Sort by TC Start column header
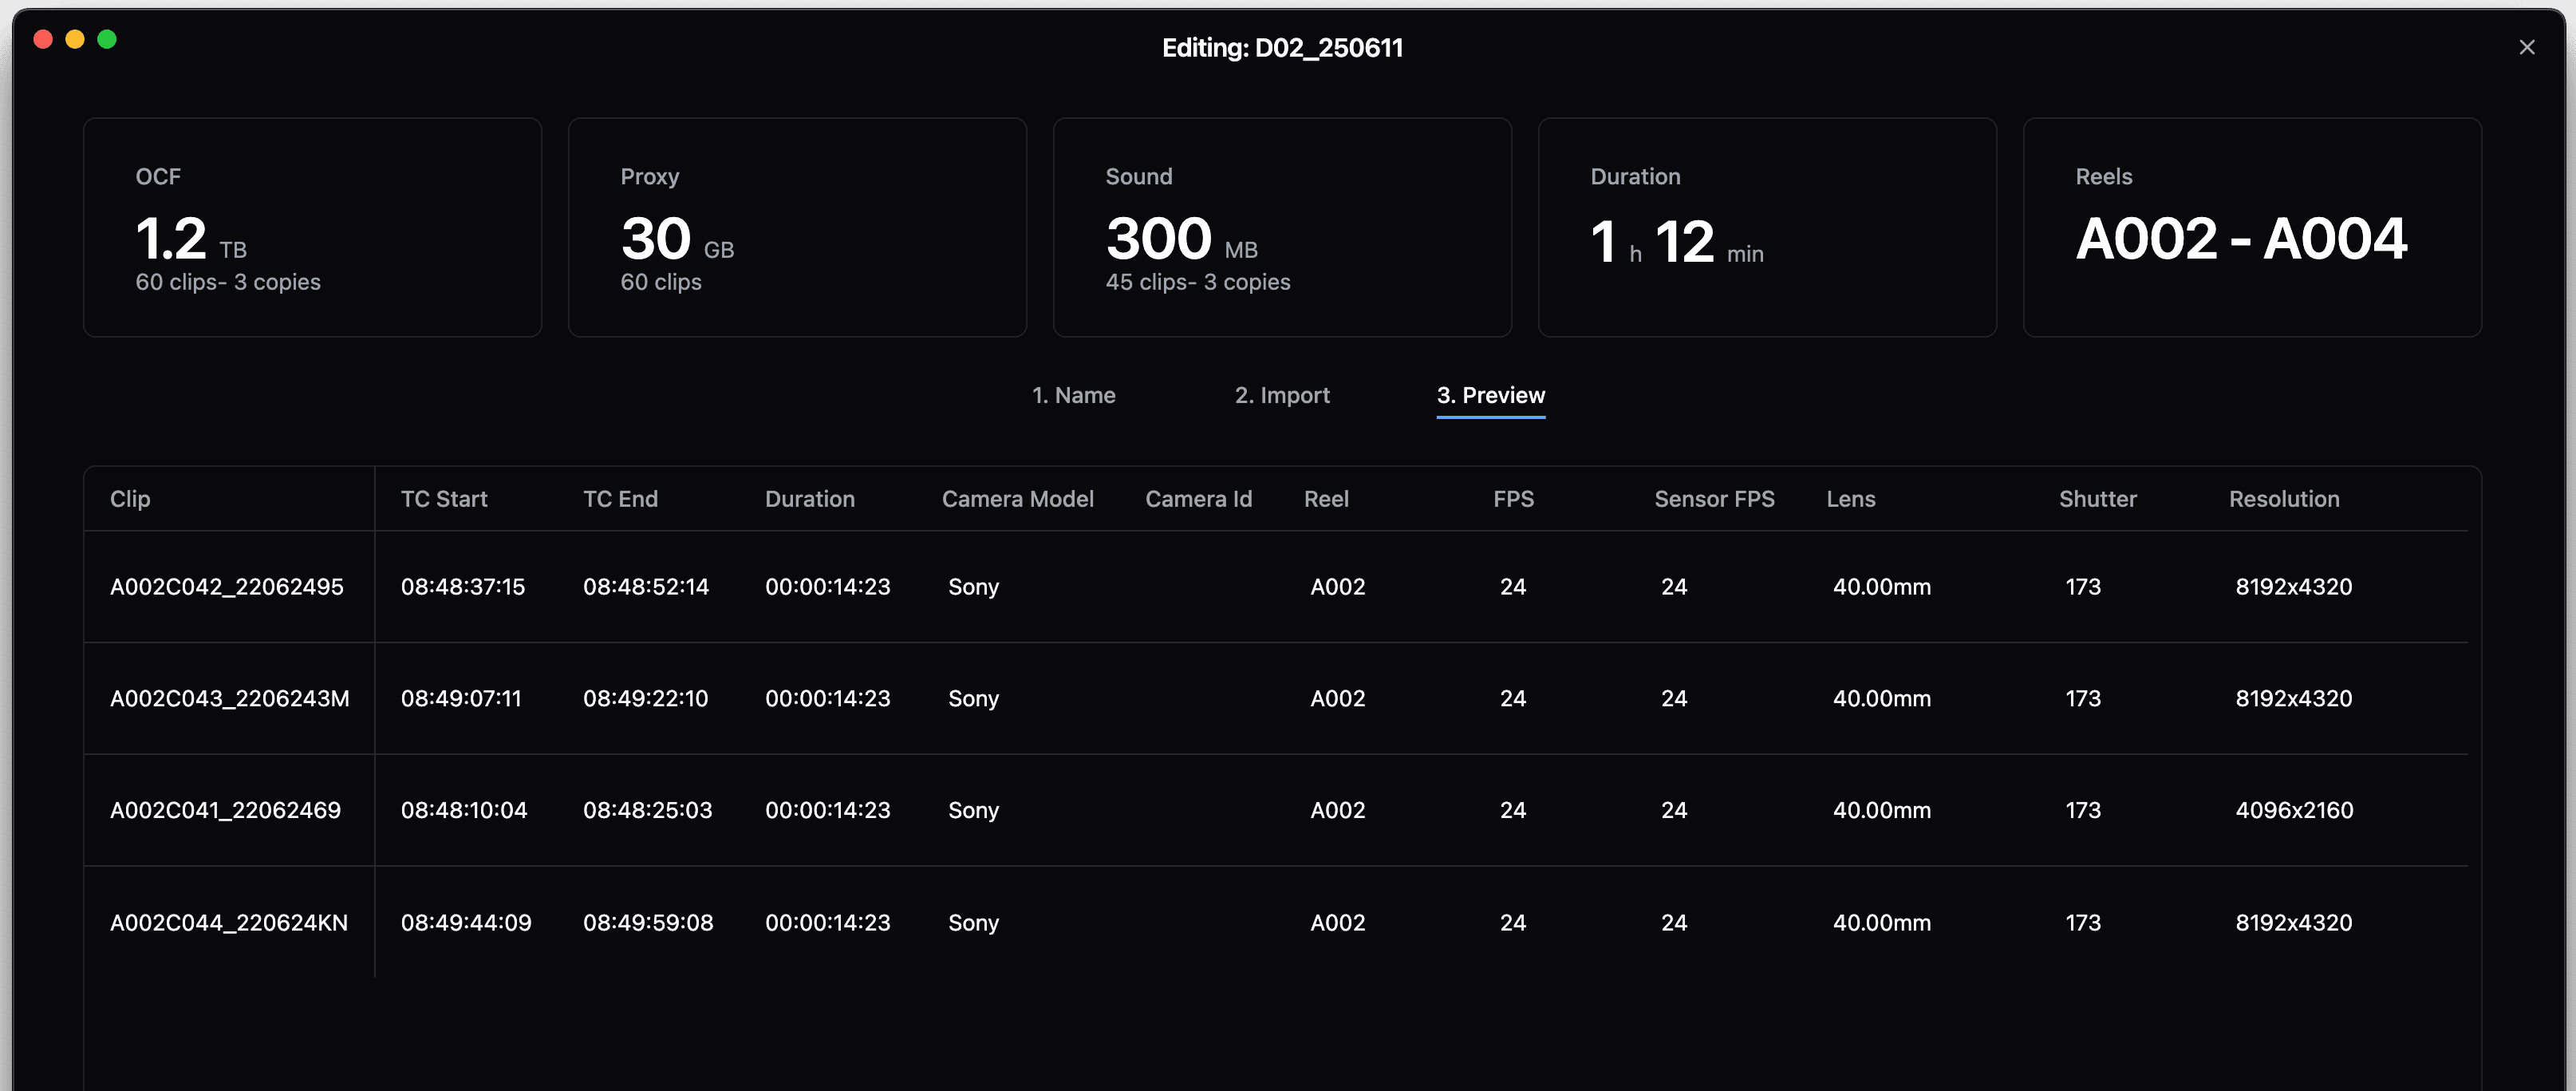2576x1091 pixels. pyautogui.click(x=444, y=499)
